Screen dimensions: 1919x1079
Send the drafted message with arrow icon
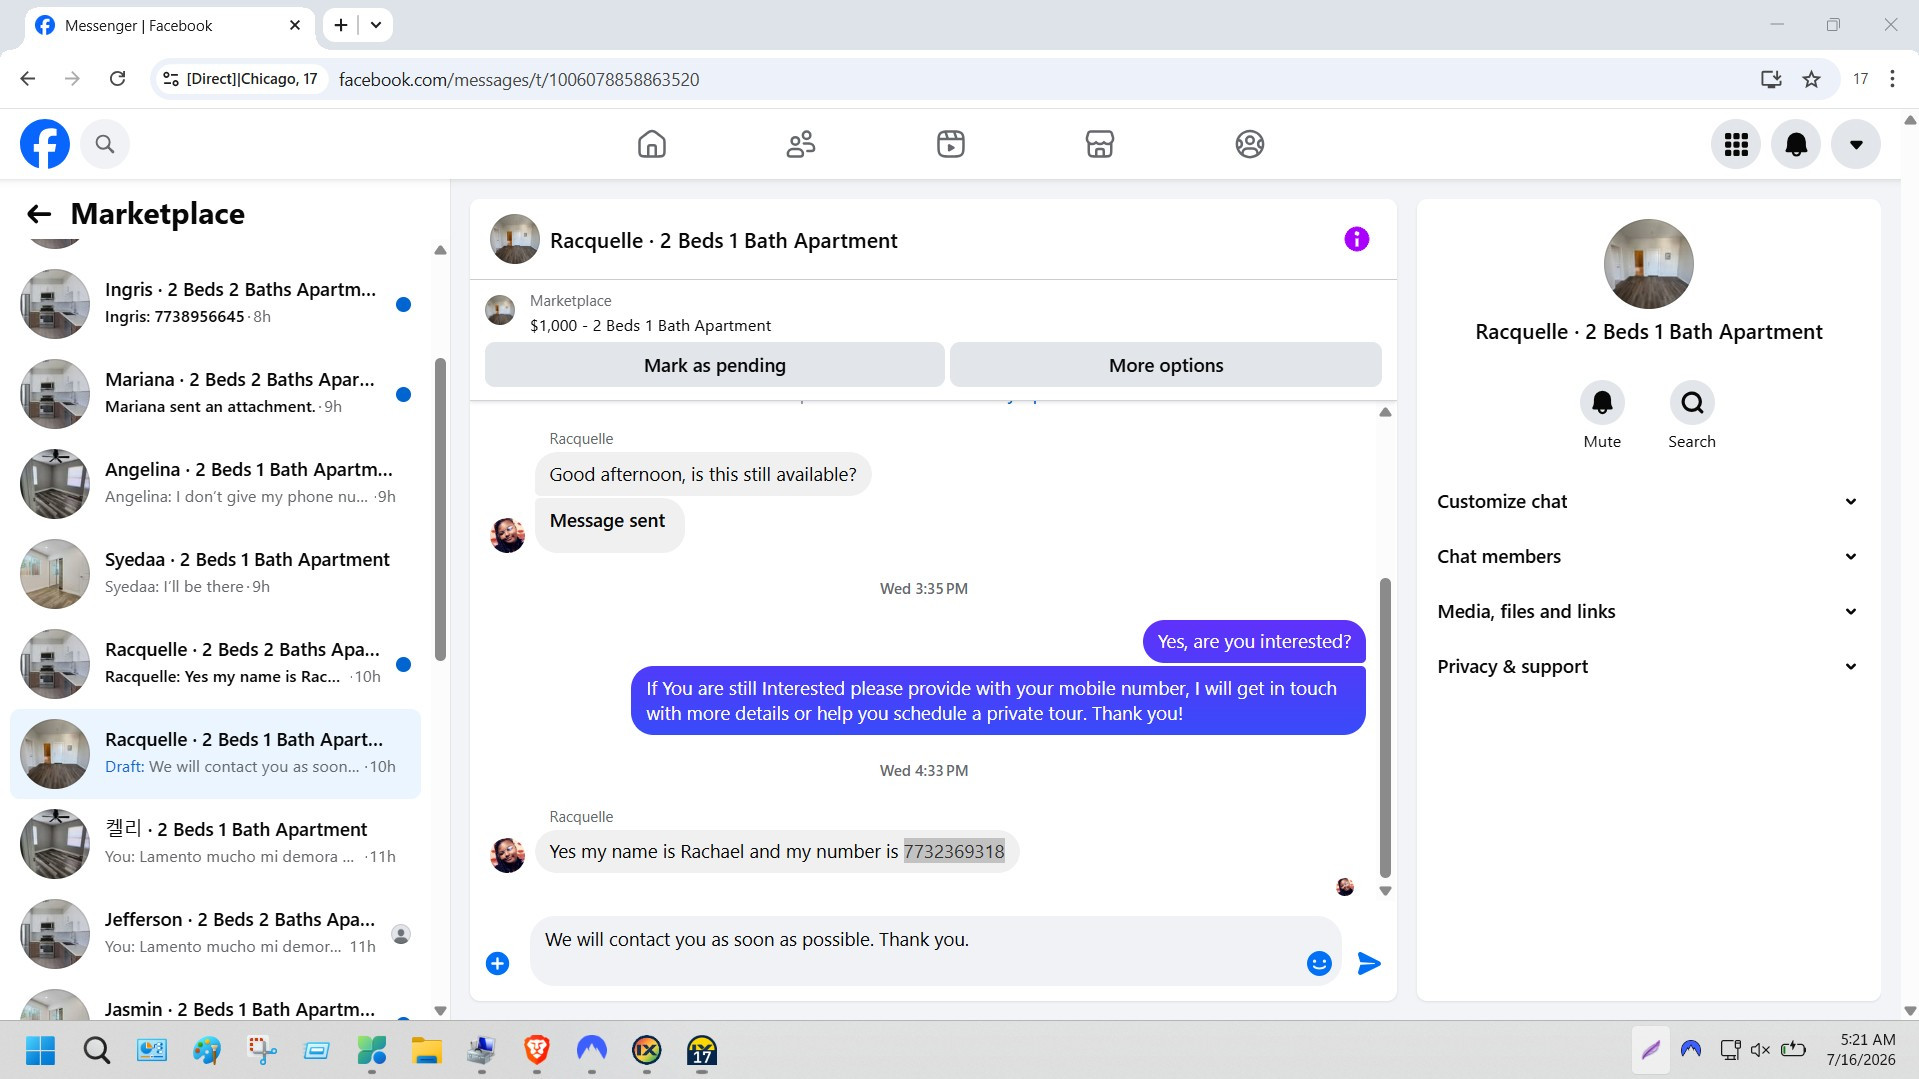click(x=1369, y=963)
